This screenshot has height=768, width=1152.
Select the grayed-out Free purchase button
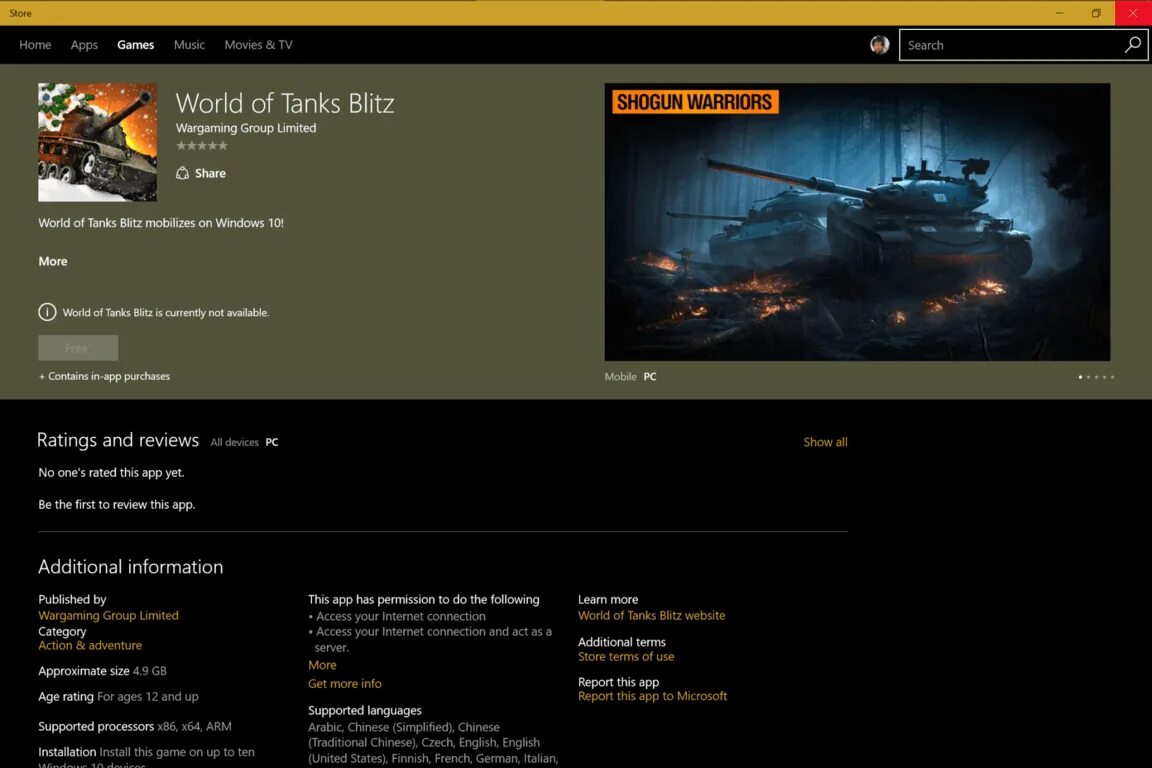click(x=78, y=348)
